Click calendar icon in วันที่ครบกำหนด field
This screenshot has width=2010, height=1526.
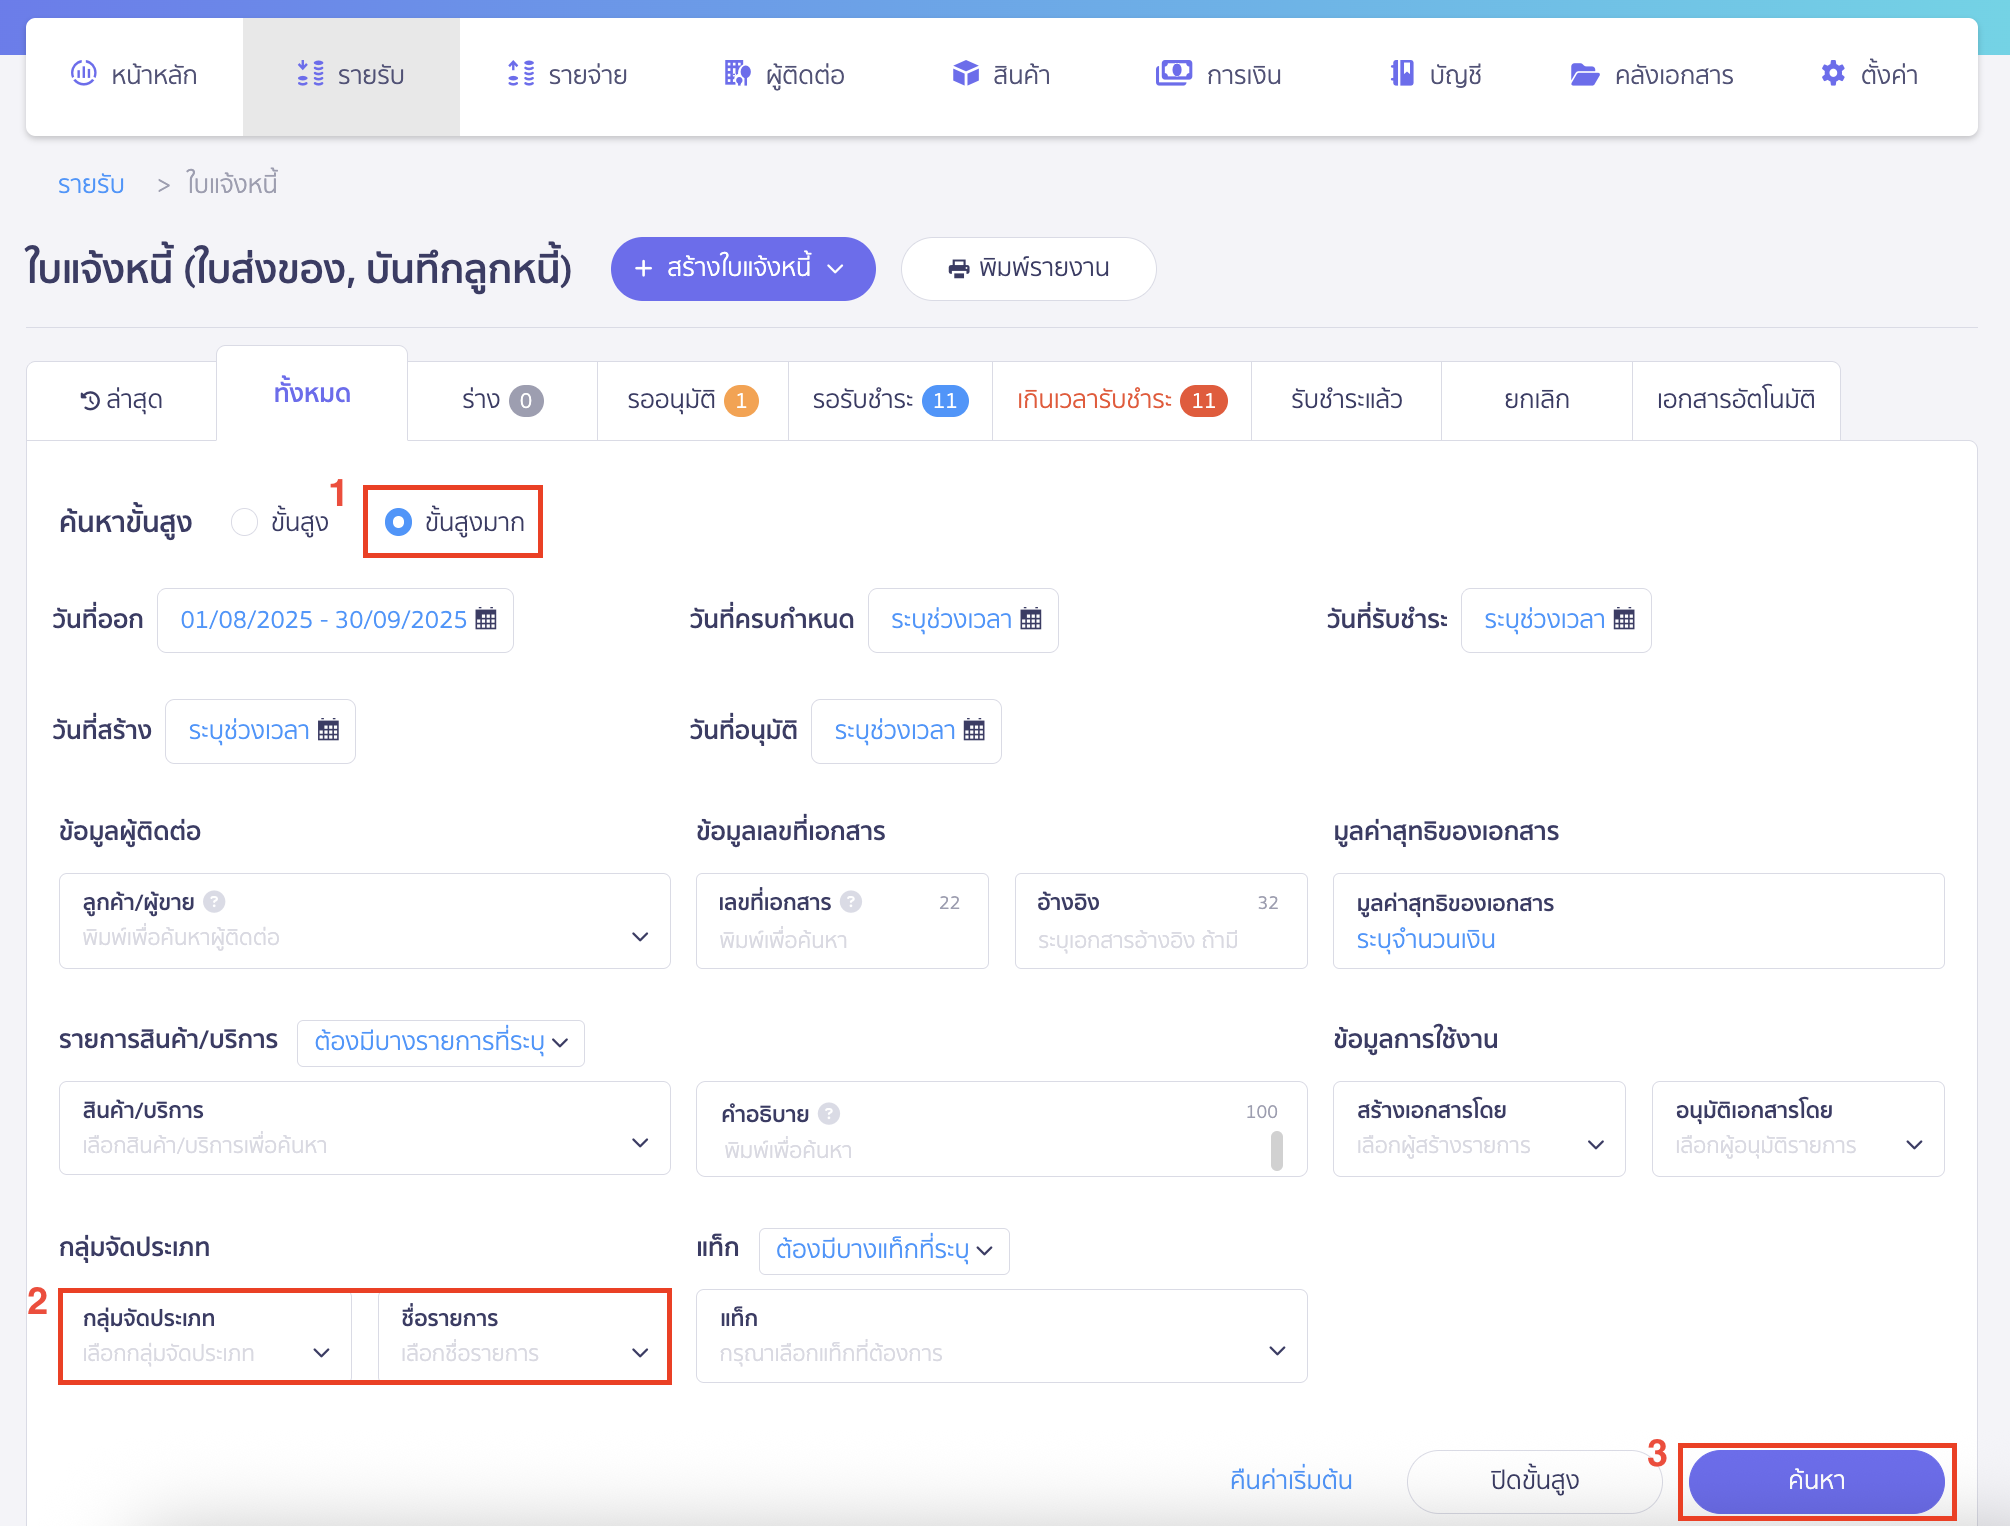point(1031,619)
